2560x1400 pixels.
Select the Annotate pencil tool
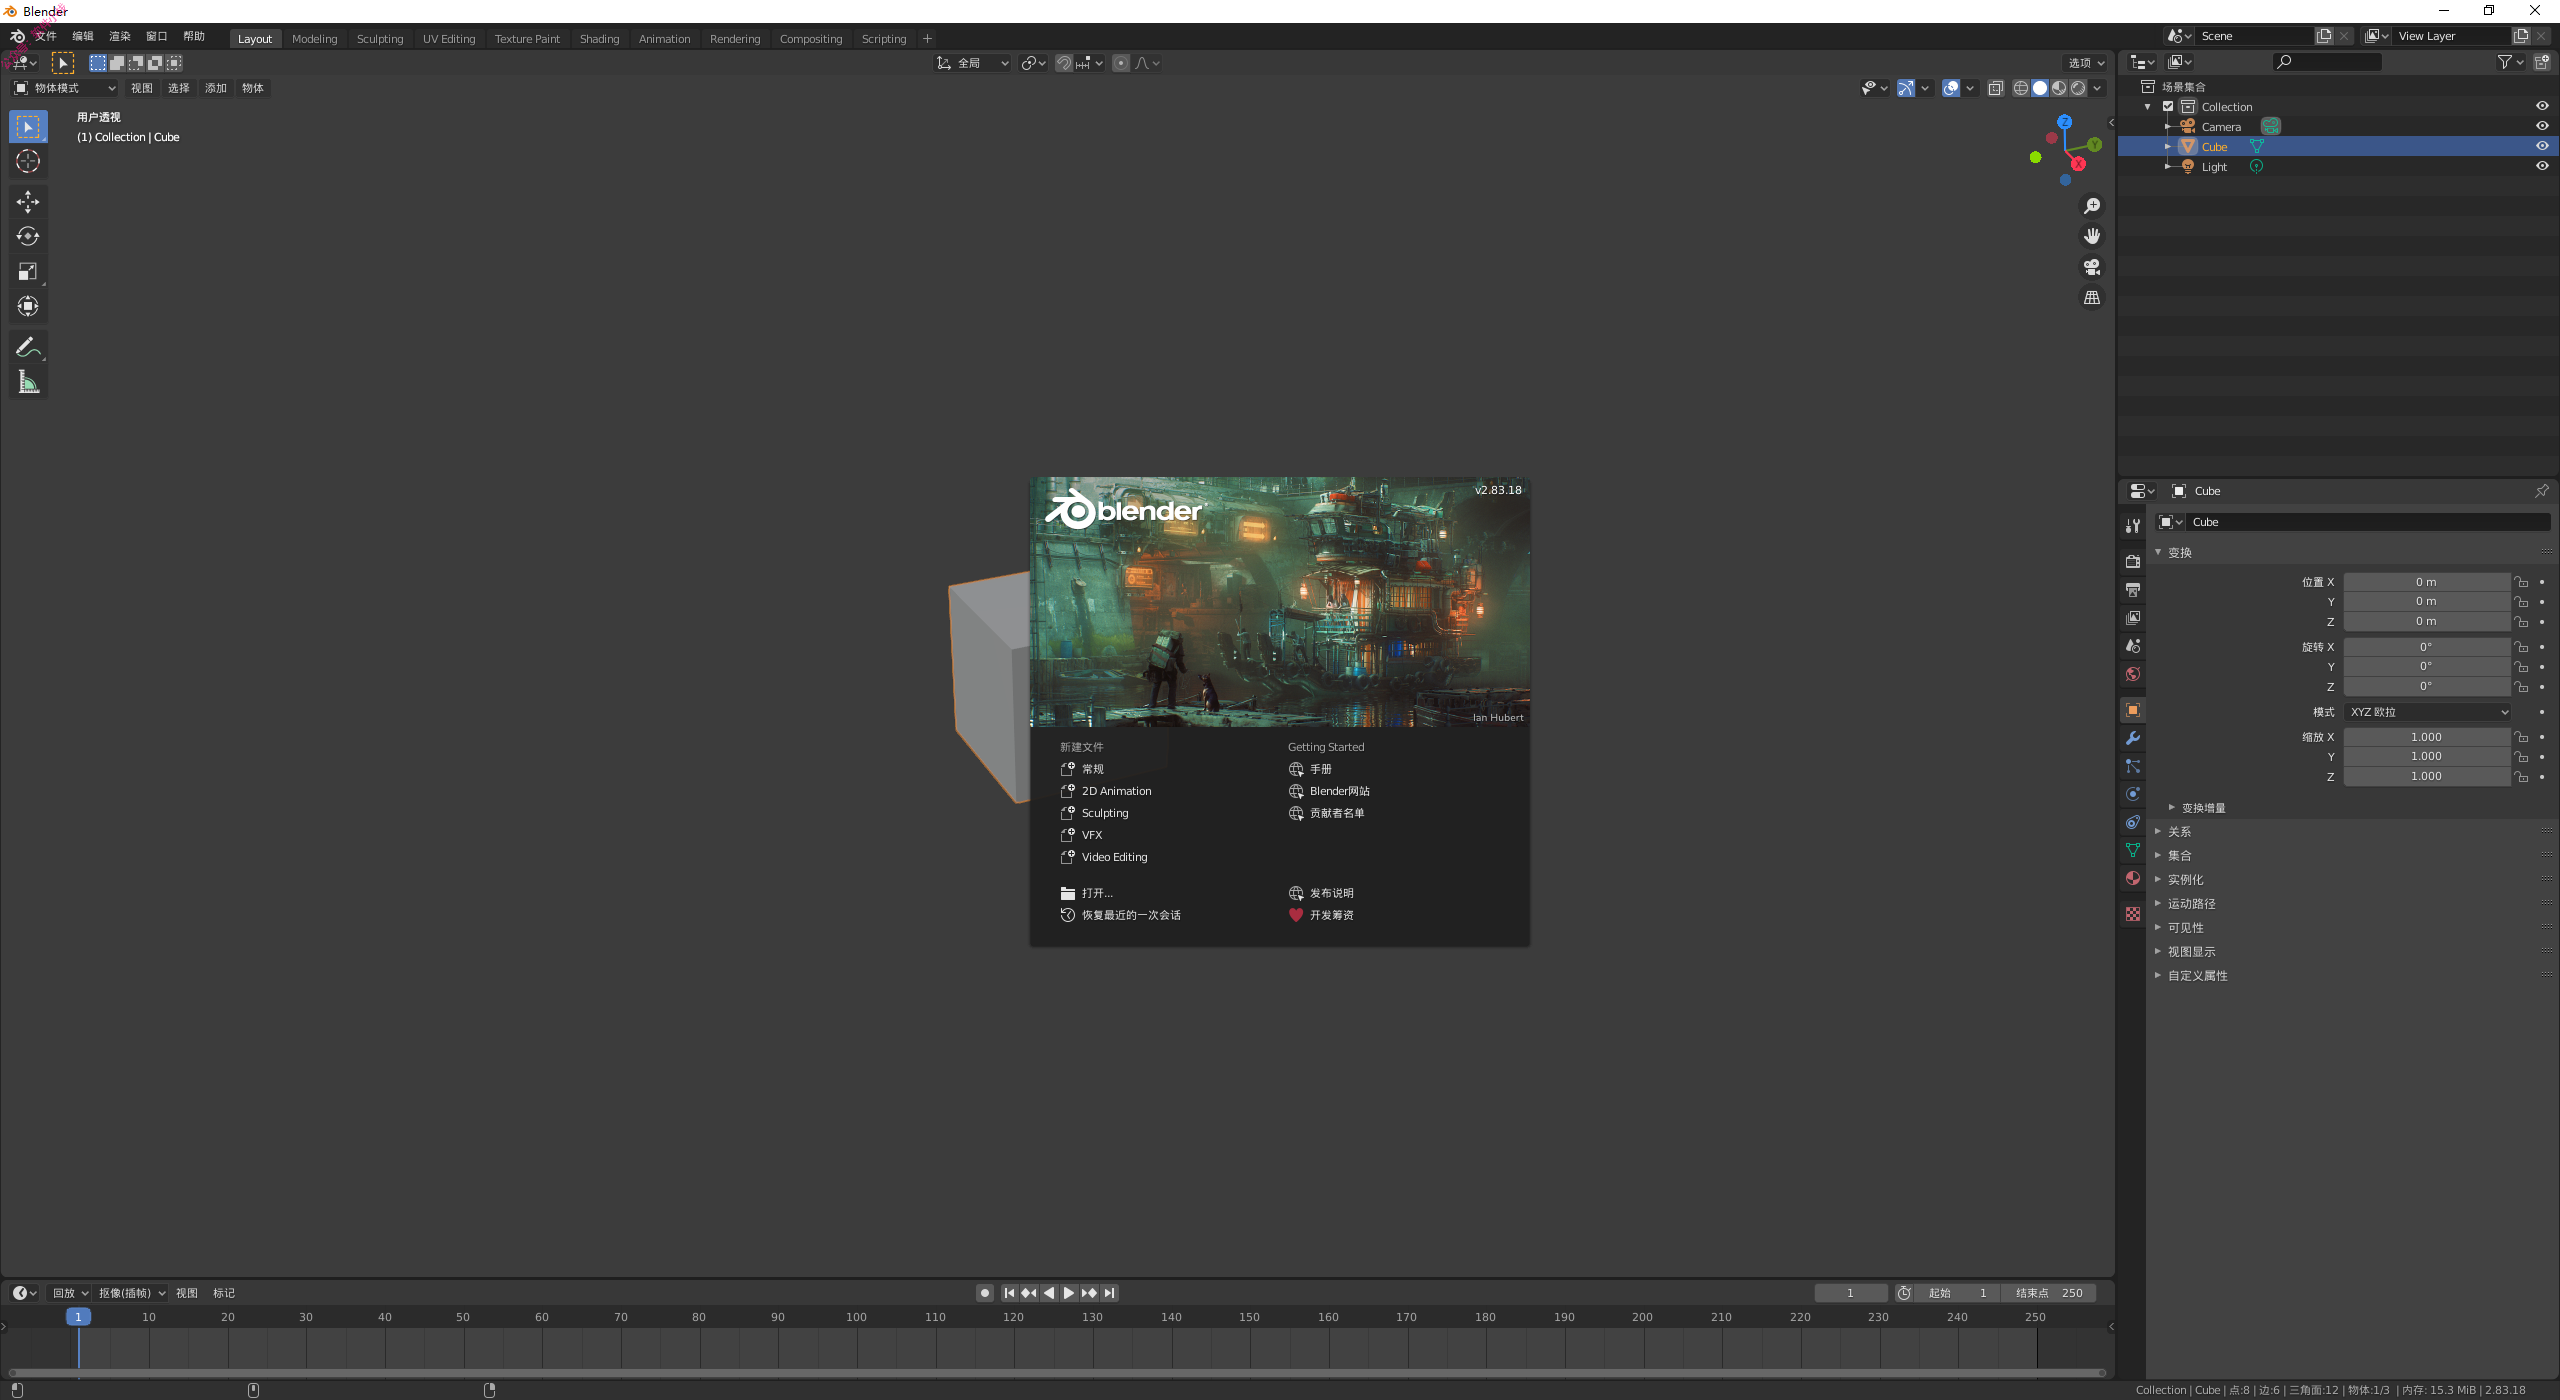tap(28, 348)
